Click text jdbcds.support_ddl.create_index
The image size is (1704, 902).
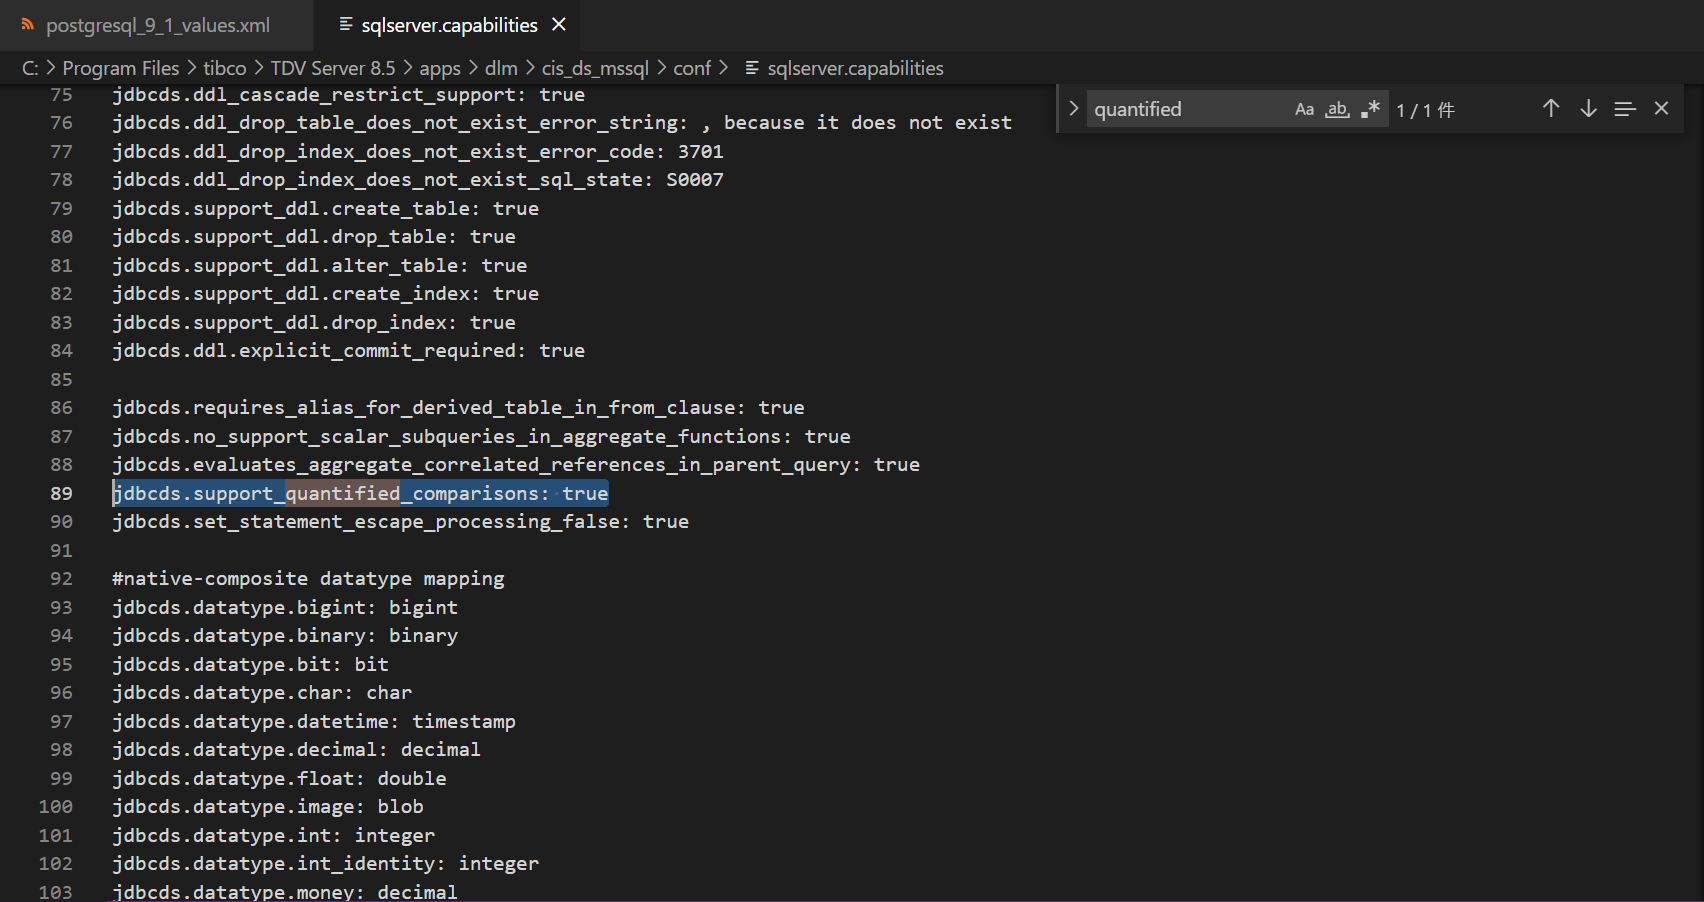pos(290,294)
